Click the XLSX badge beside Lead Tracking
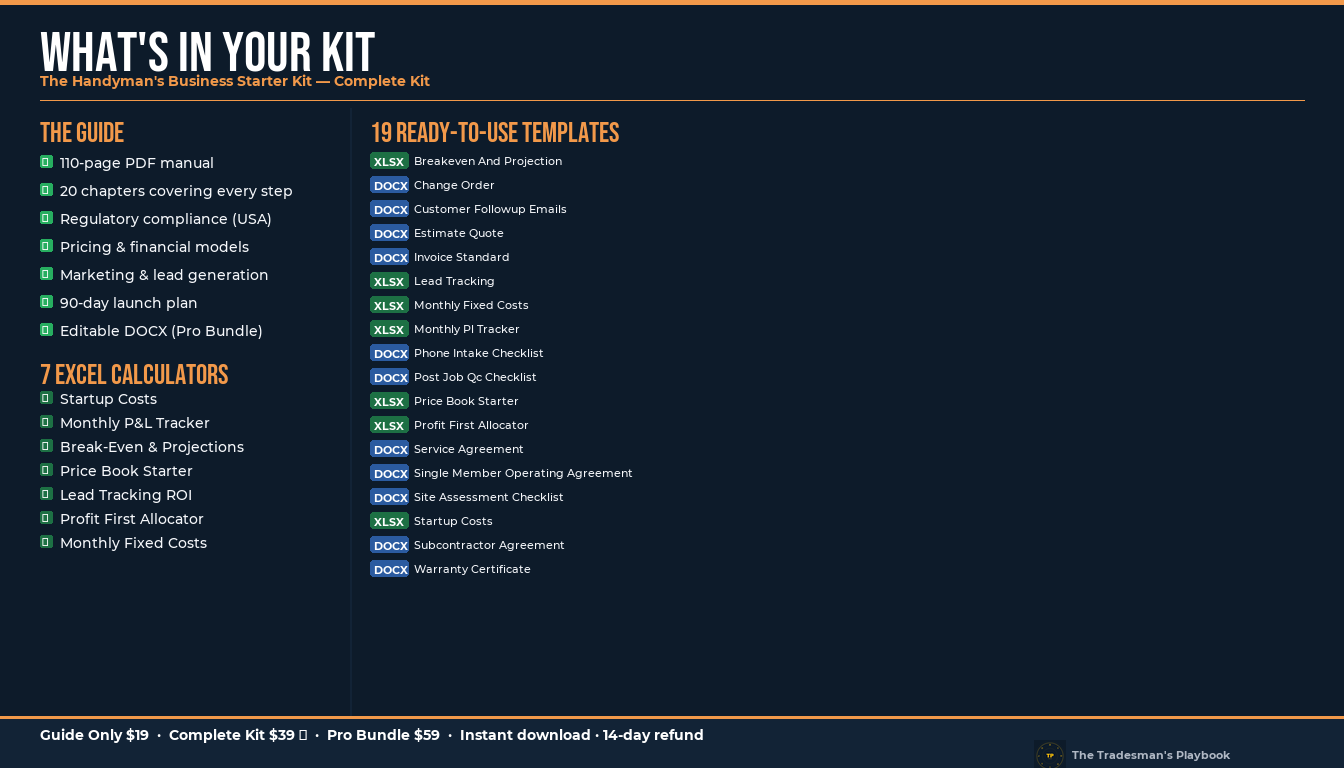Viewport: 1344px width, 768px height. (x=389, y=281)
